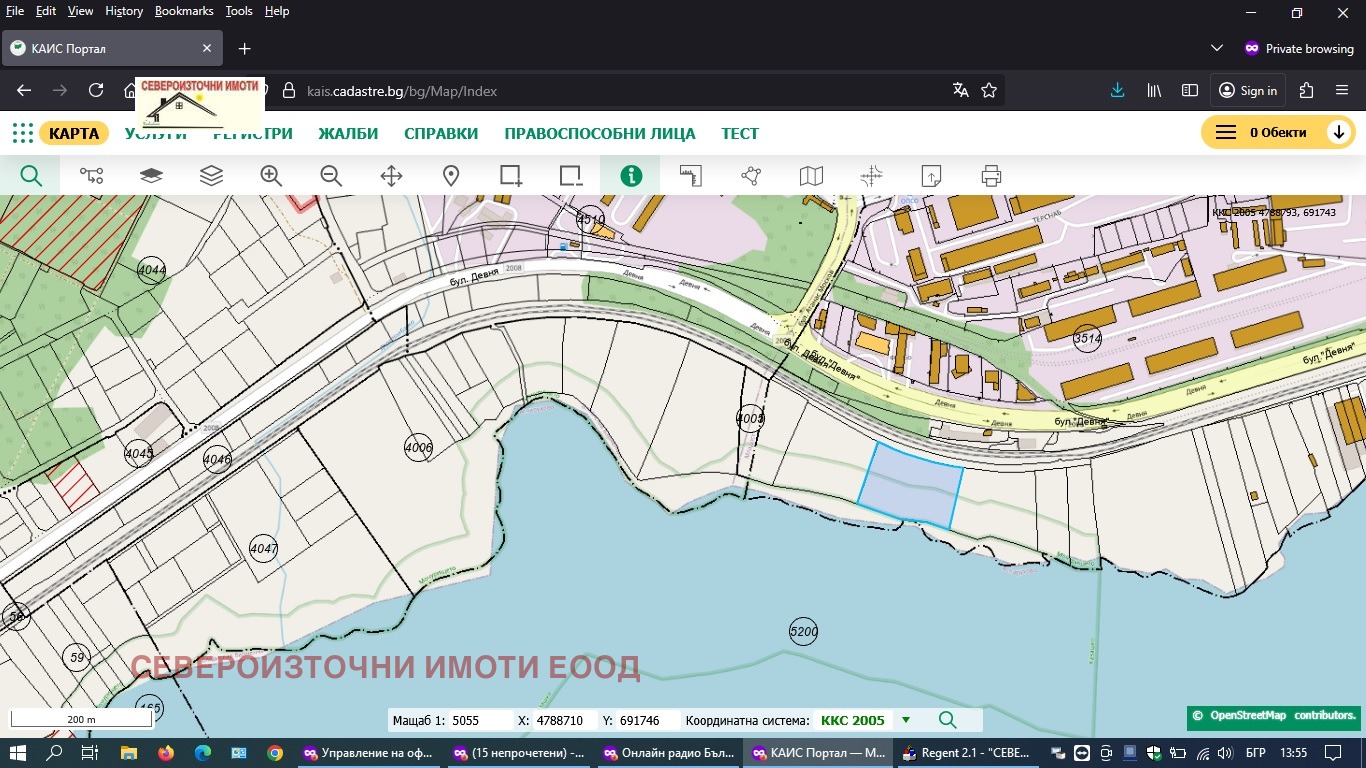Open the browser tab list chevron
The height and width of the screenshot is (768, 1366).
[1216, 47]
